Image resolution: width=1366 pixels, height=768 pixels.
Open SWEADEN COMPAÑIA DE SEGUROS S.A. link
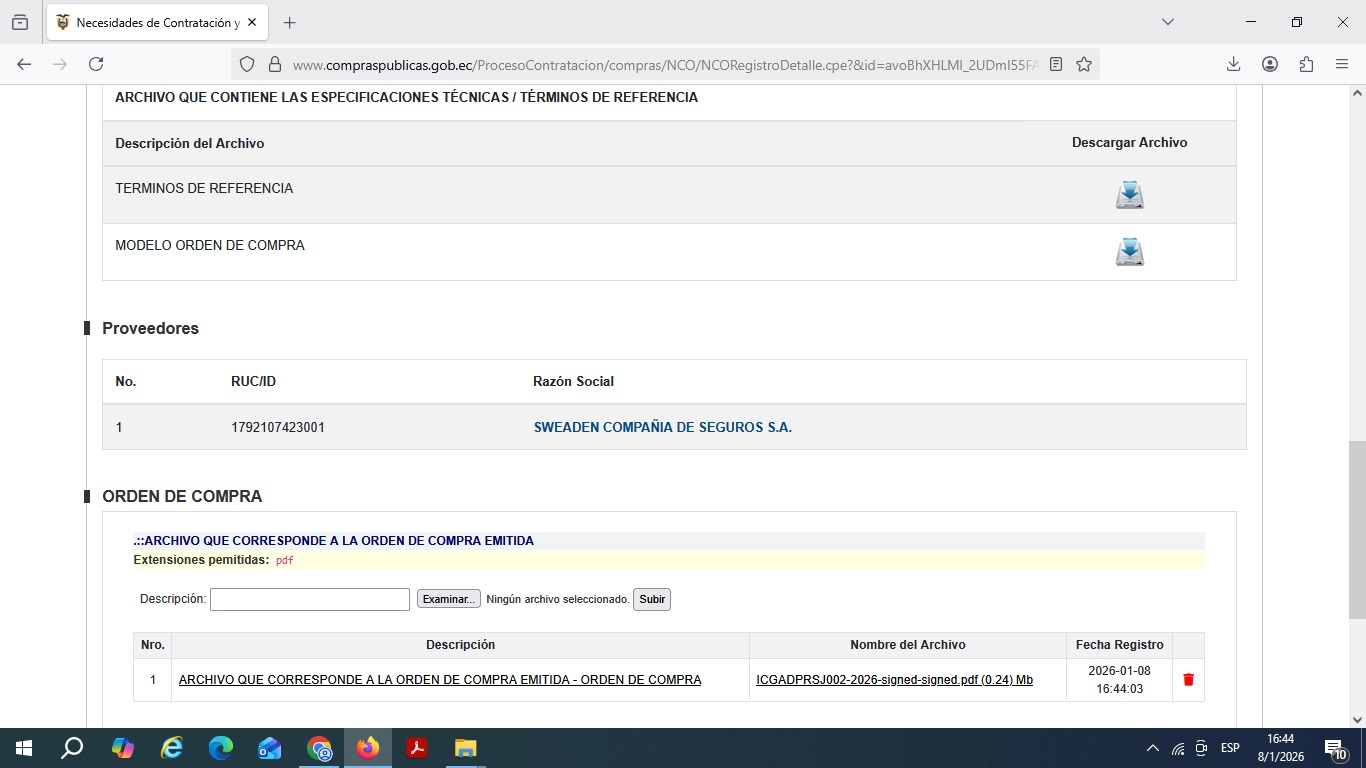(662, 427)
